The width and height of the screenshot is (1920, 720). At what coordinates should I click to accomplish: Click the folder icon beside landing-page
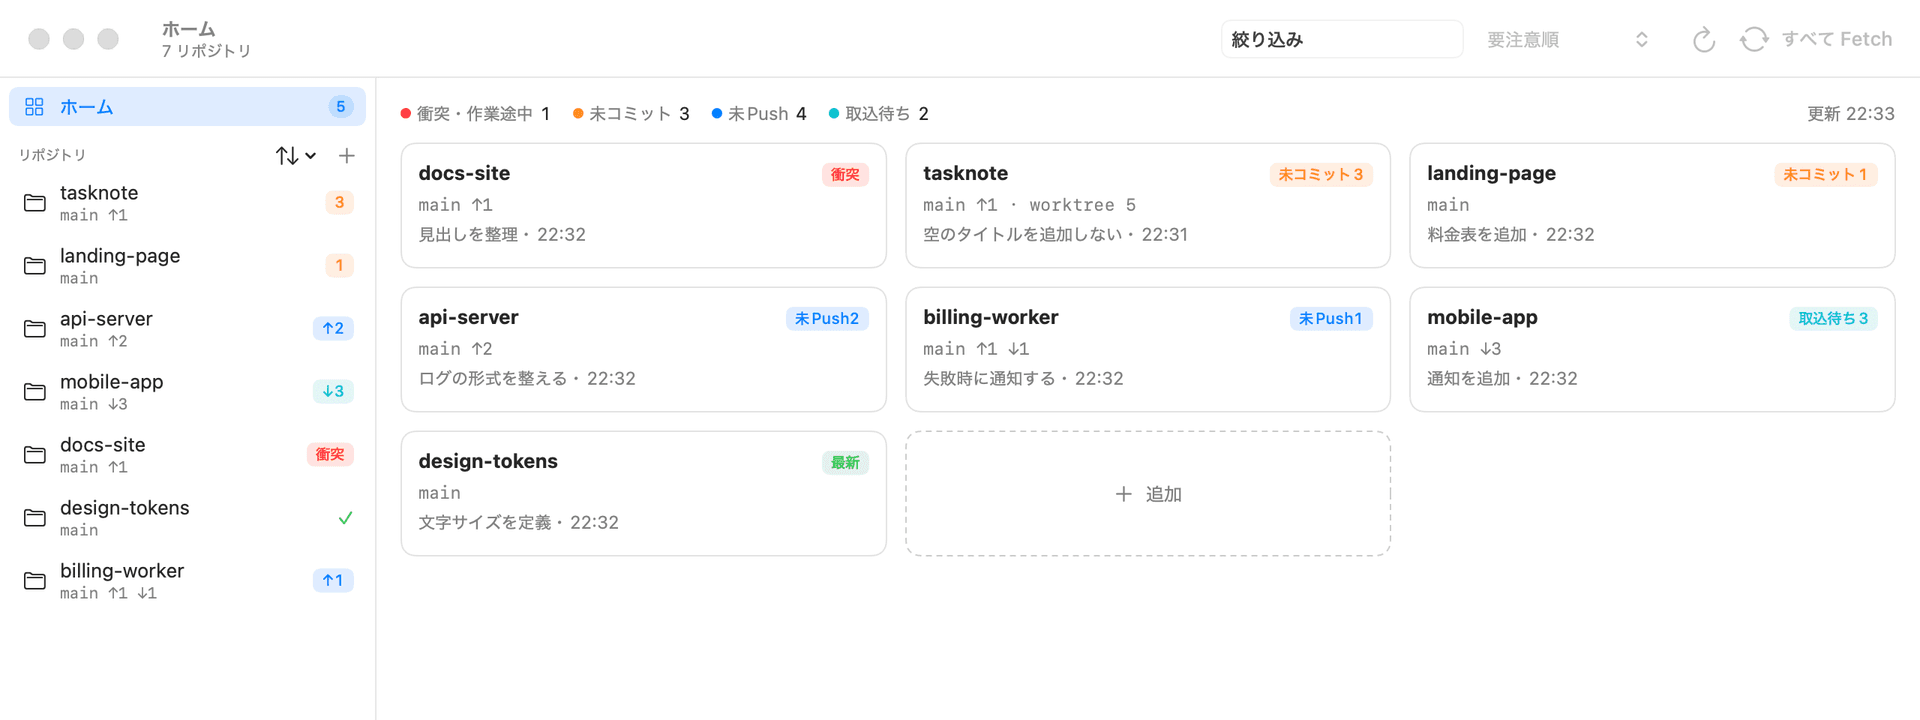point(35,266)
